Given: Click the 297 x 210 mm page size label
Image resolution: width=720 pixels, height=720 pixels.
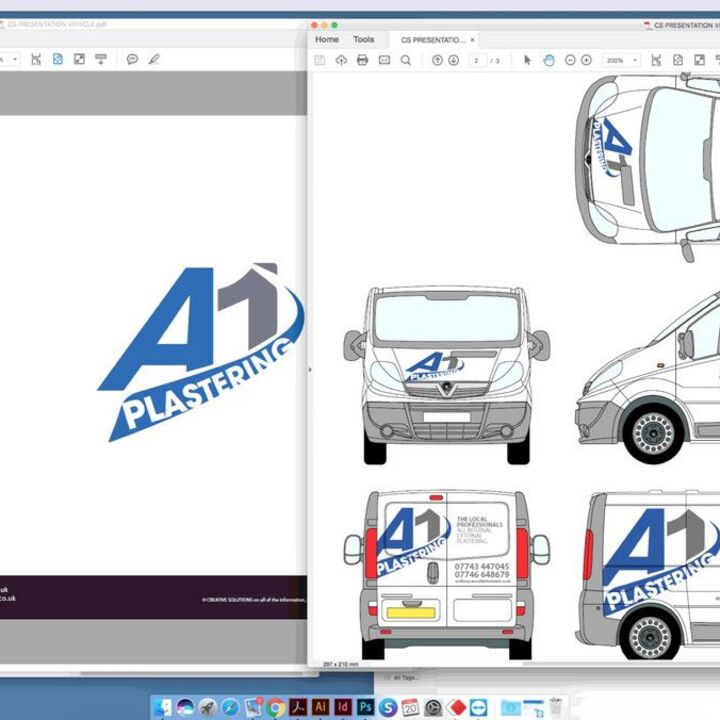Looking at the screenshot, I should click(340, 664).
